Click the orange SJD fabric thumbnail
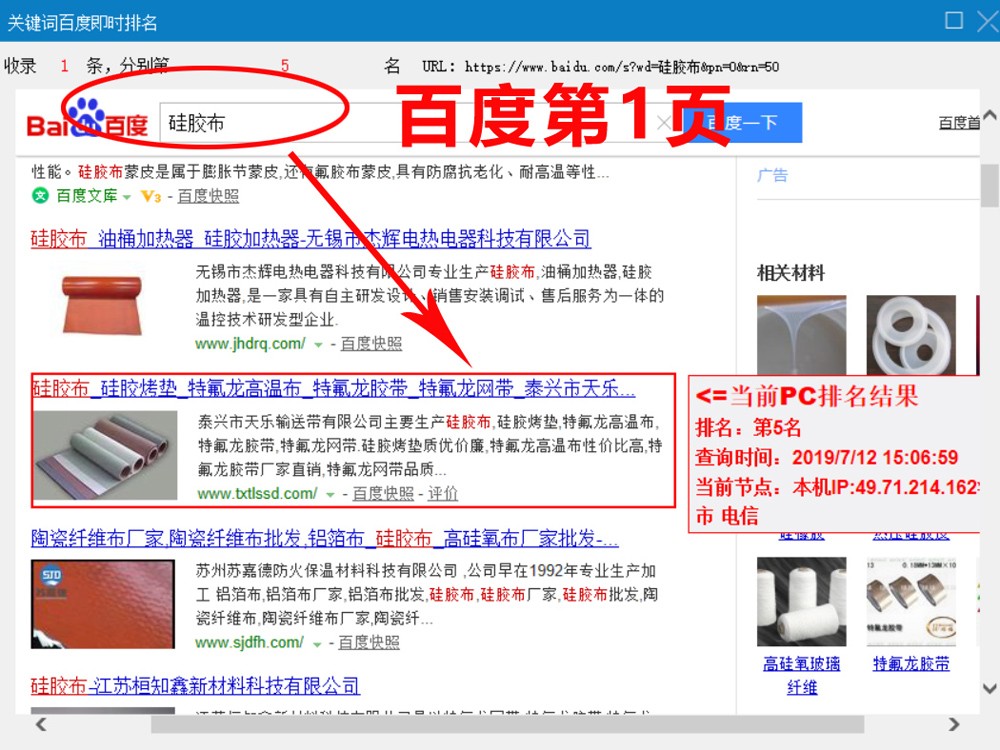Image resolution: width=1000 pixels, height=750 pixels. coord(103,604)
